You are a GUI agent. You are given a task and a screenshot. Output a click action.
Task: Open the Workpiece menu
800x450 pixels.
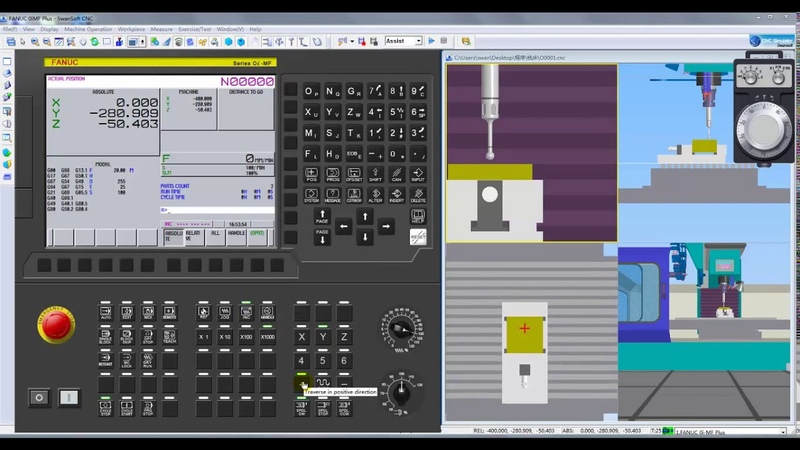pos(131,29)
